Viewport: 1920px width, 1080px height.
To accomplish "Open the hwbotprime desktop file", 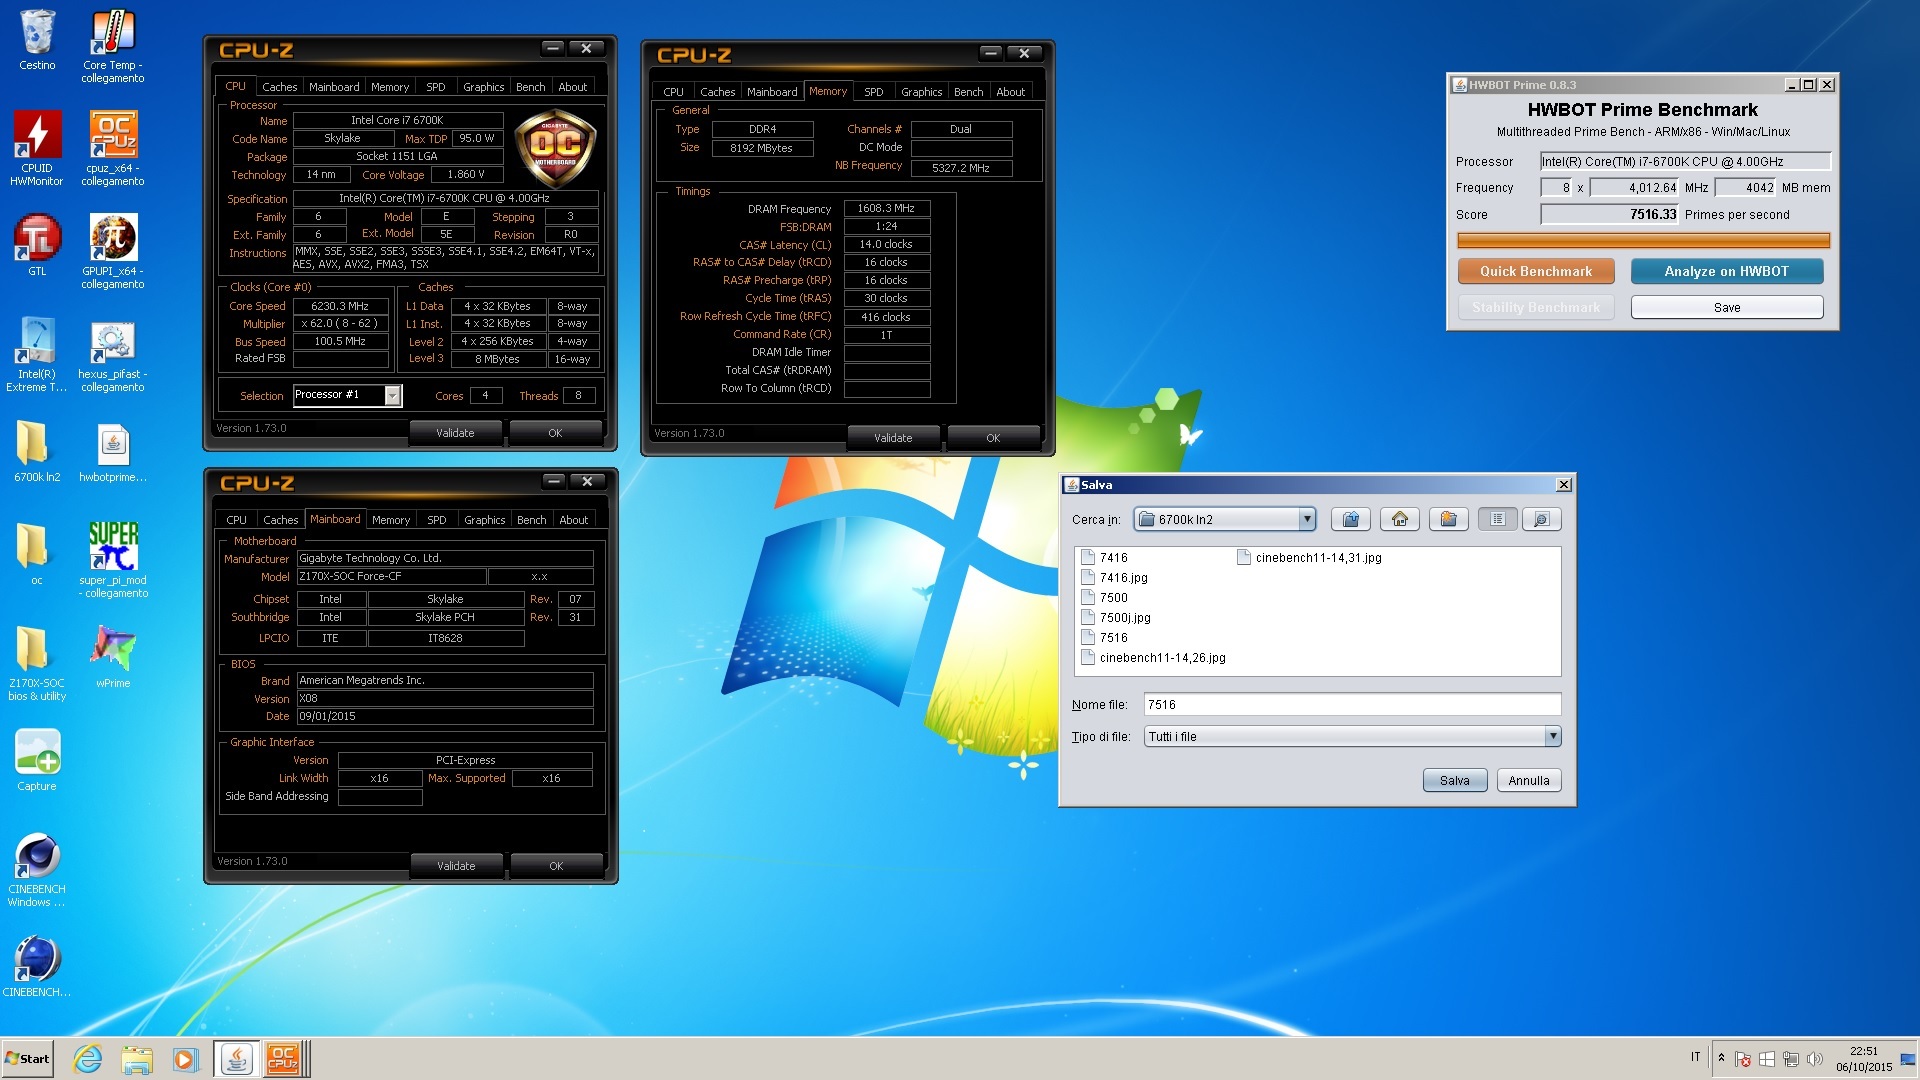I will coord(113,452).
